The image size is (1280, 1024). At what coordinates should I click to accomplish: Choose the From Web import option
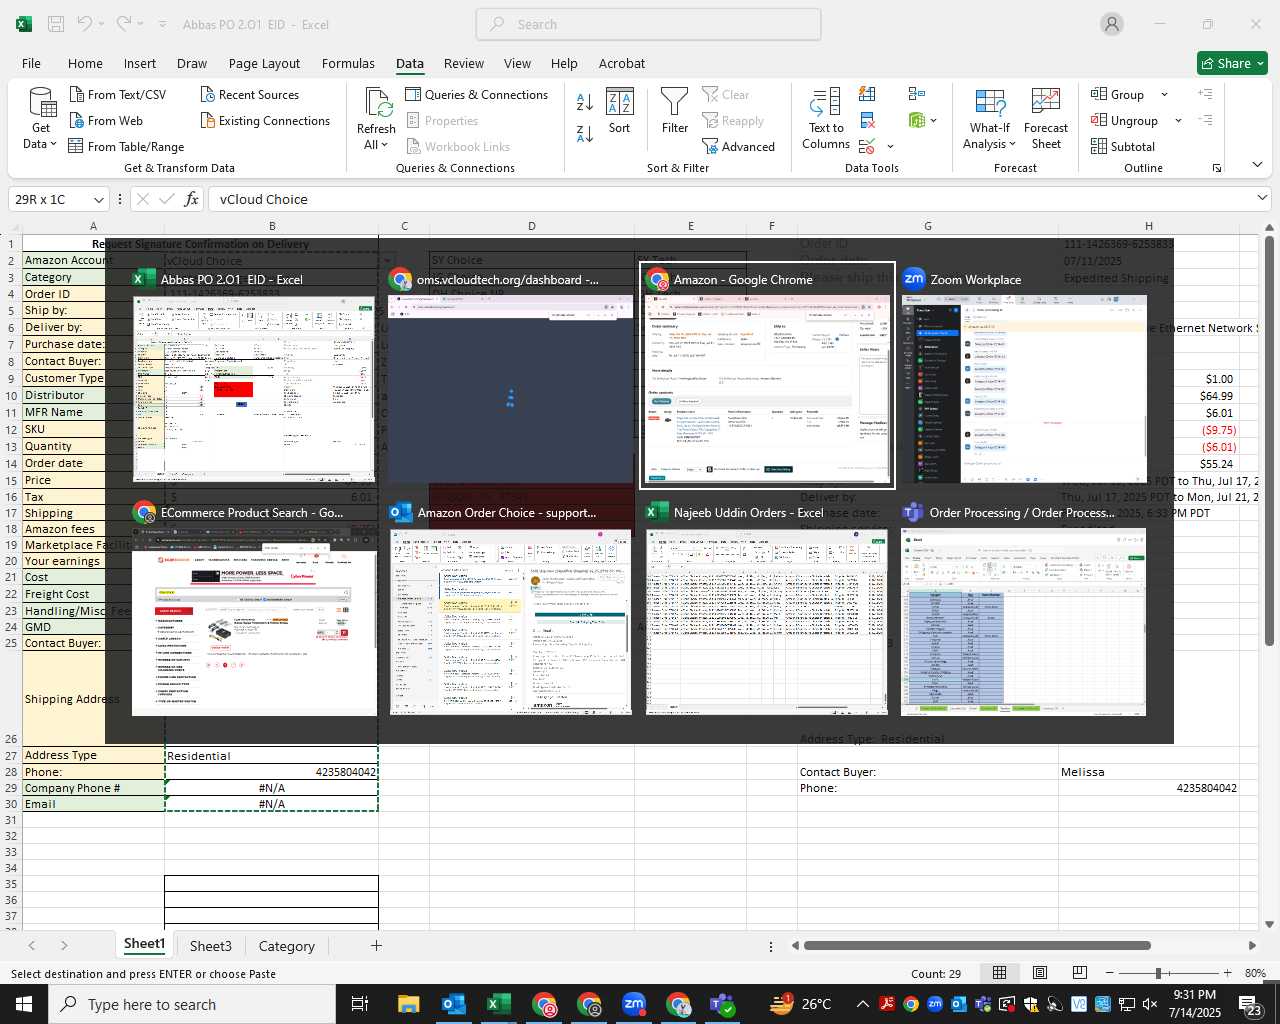[x=106, y=120]
